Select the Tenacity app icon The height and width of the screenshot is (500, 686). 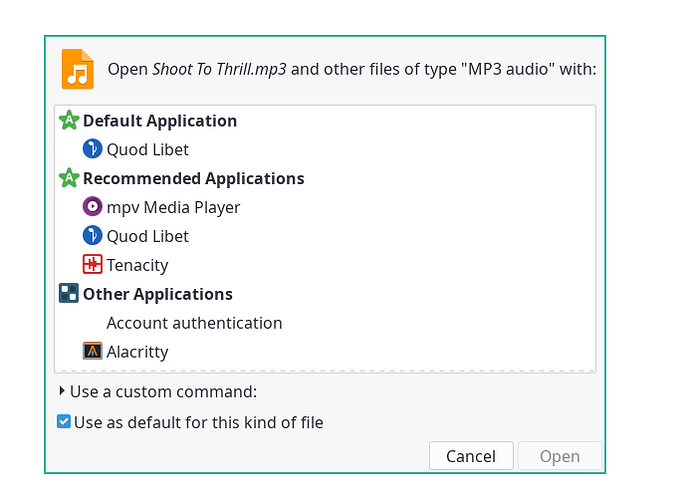click(x=92, y=265)
